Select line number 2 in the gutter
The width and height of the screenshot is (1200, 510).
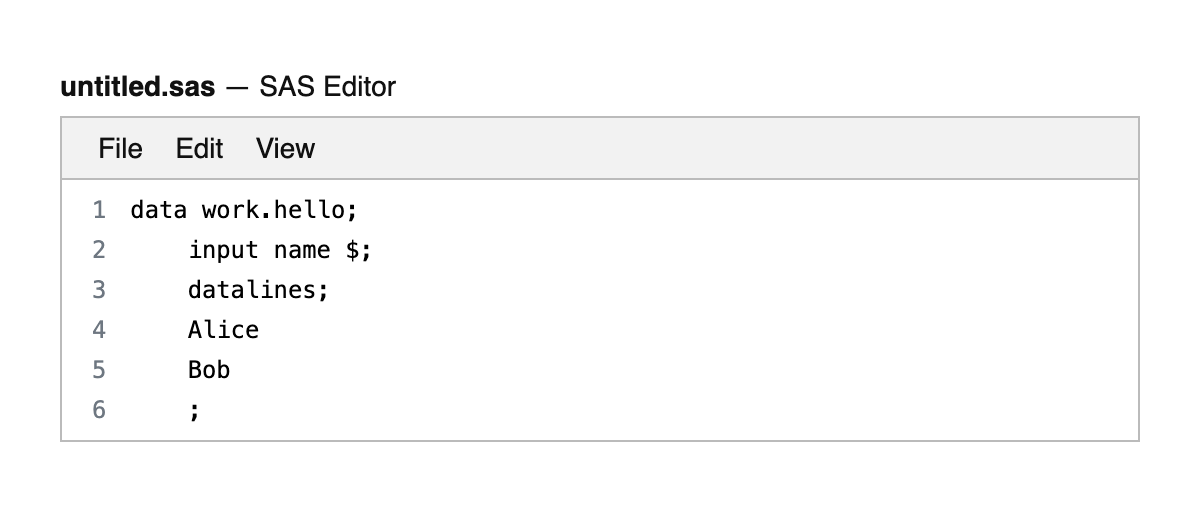click(98, 250)
